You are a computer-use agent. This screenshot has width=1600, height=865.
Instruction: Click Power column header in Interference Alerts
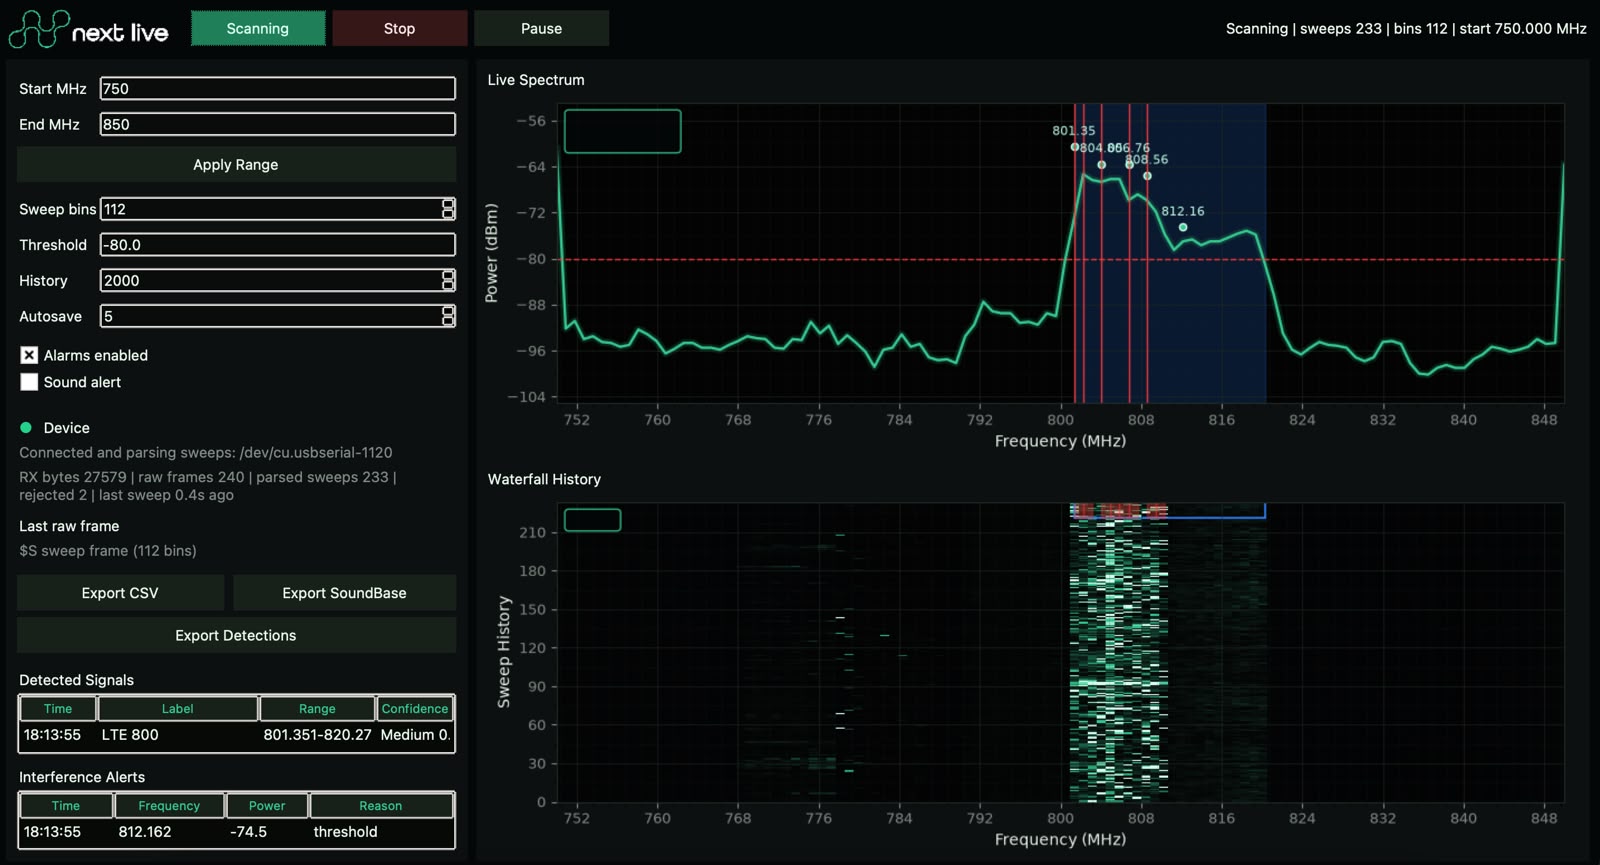pyautogui.click(x=267, y=805)
